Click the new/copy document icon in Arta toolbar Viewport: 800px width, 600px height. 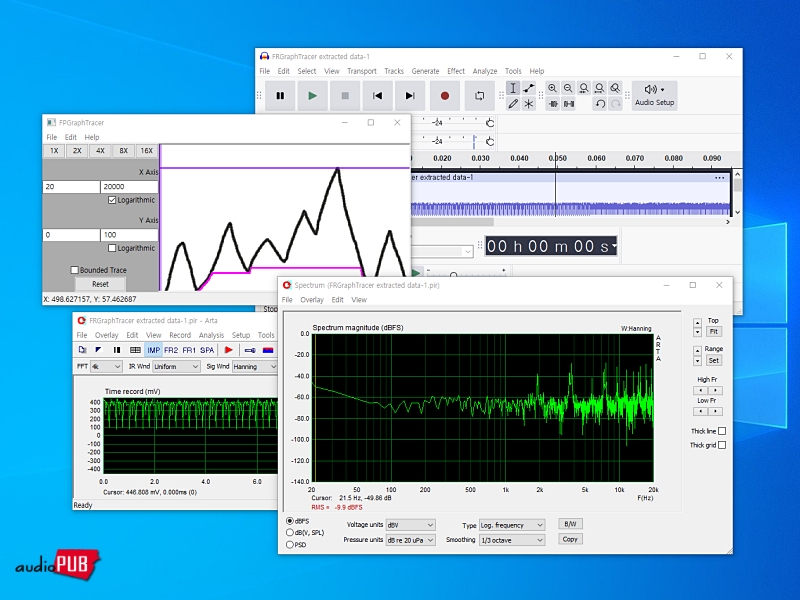(82, 350)
